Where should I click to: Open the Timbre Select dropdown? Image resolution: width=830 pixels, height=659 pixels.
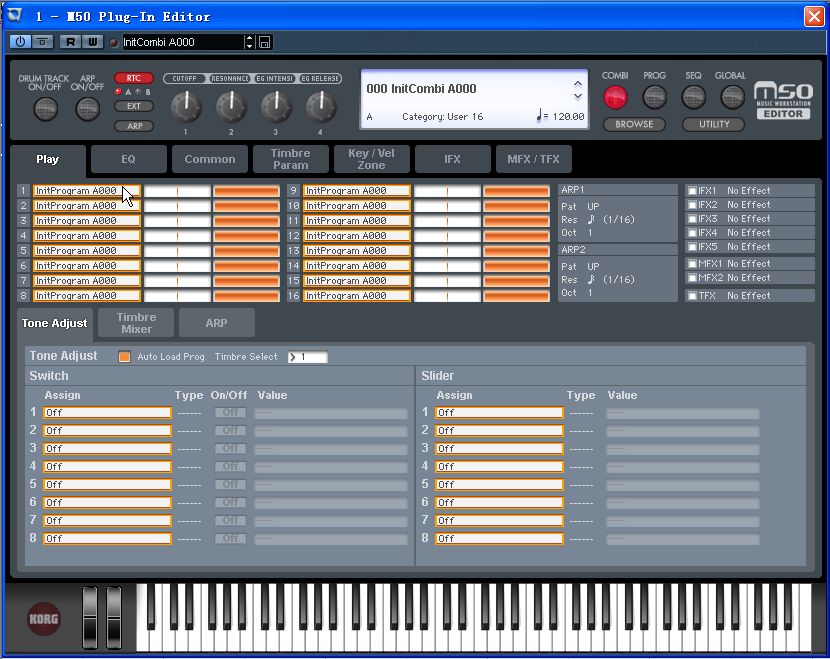pos(308,357)
